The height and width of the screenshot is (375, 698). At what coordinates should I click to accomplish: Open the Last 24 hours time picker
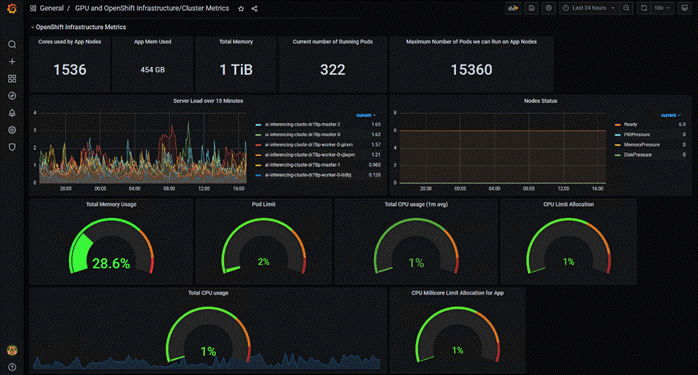[589, 8]
